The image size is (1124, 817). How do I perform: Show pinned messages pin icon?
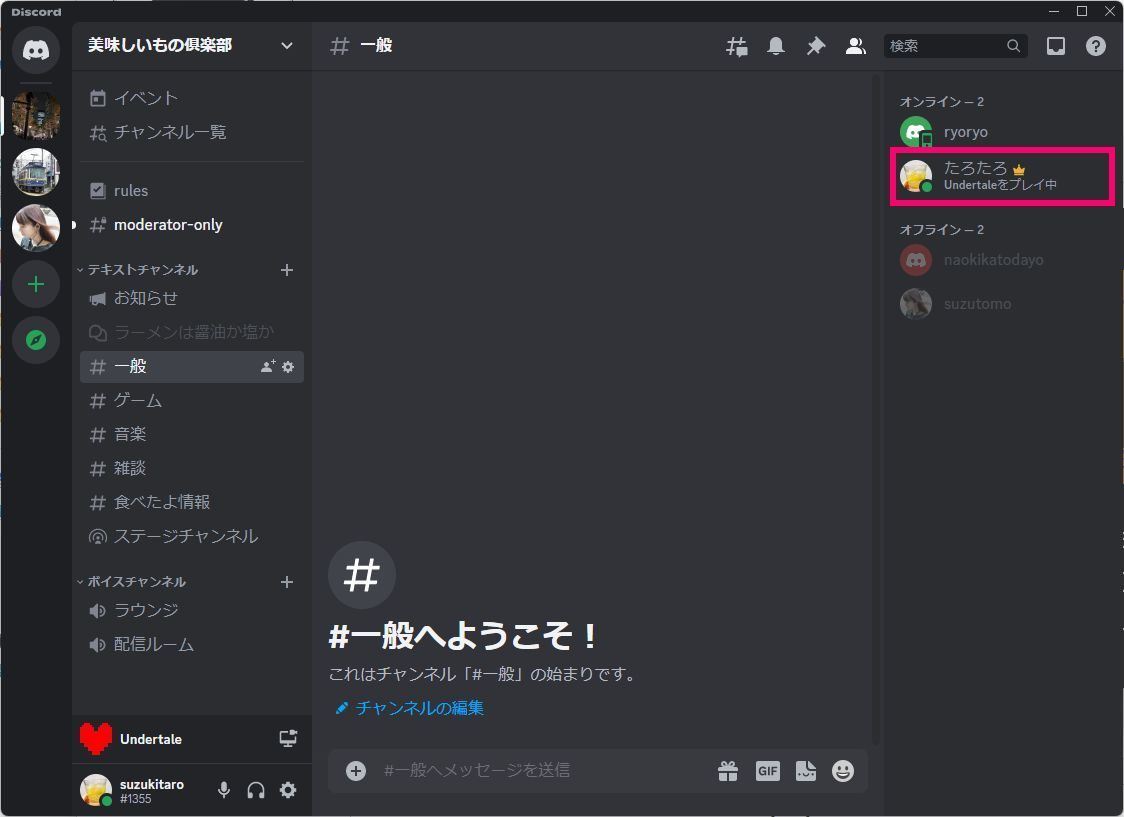click(815, 47)
